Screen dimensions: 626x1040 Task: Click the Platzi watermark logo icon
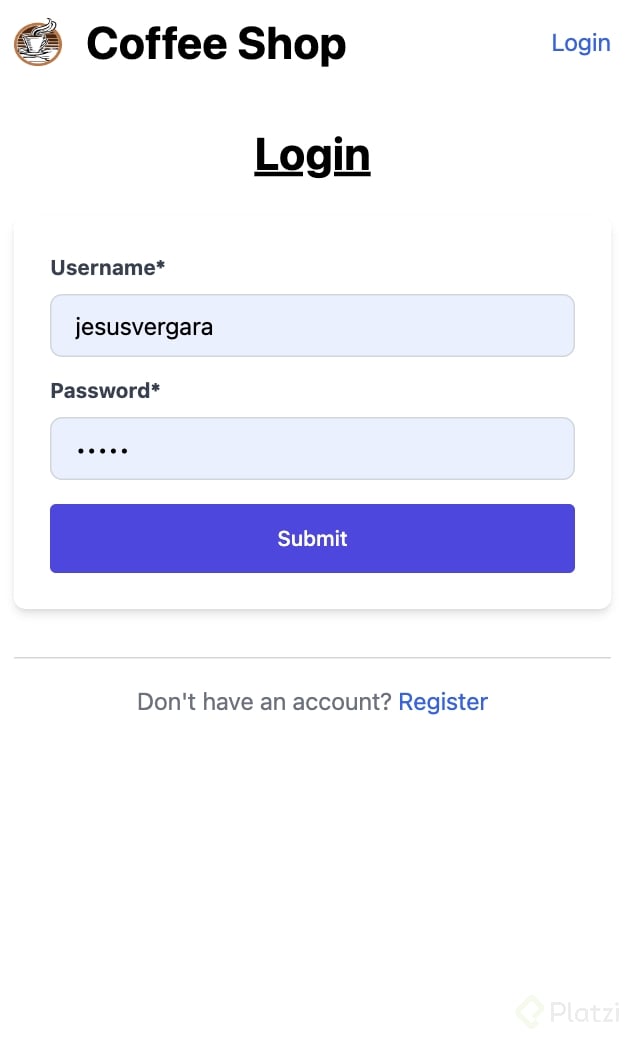[530, 1012]
